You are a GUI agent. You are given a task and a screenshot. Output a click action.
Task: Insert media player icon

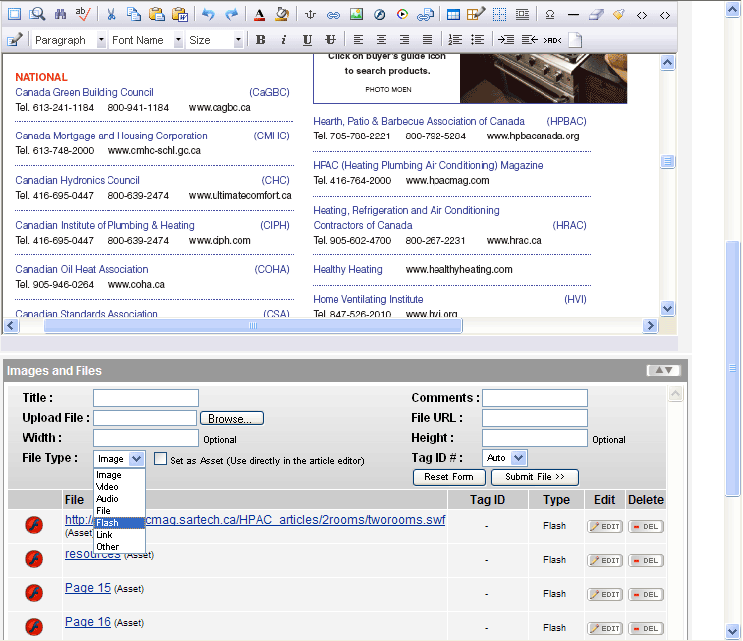402,15
